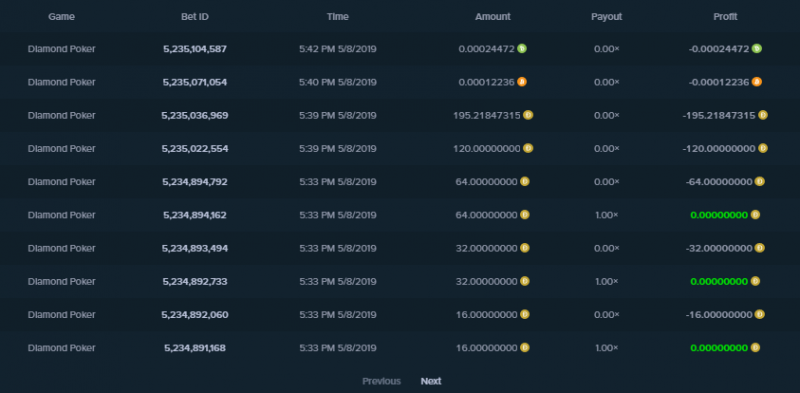Click green coin icon beside profit -0.00024472
Screen dimensions: 800x393
[757, 48]
